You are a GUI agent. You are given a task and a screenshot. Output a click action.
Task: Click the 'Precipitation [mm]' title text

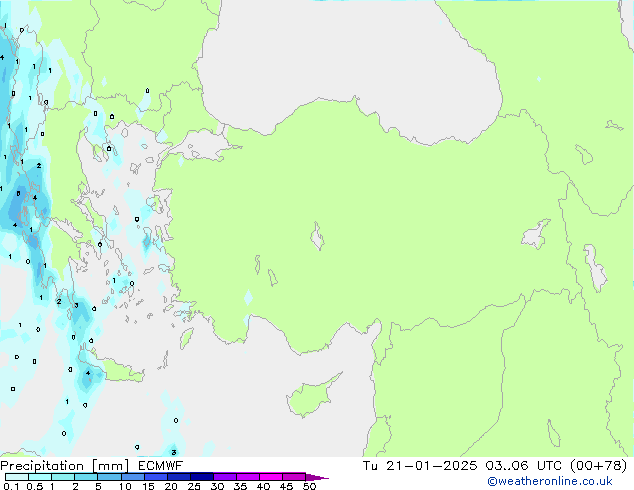tap(64, 466)
